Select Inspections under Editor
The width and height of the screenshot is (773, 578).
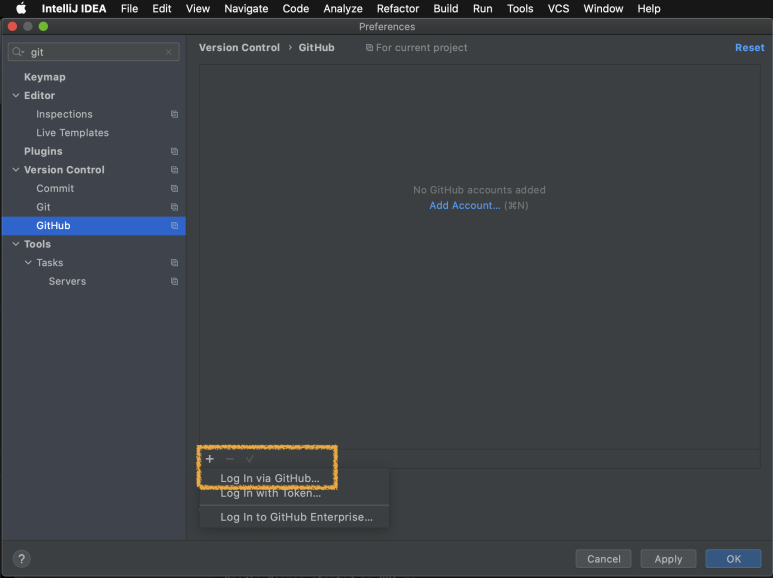[64, 114]
